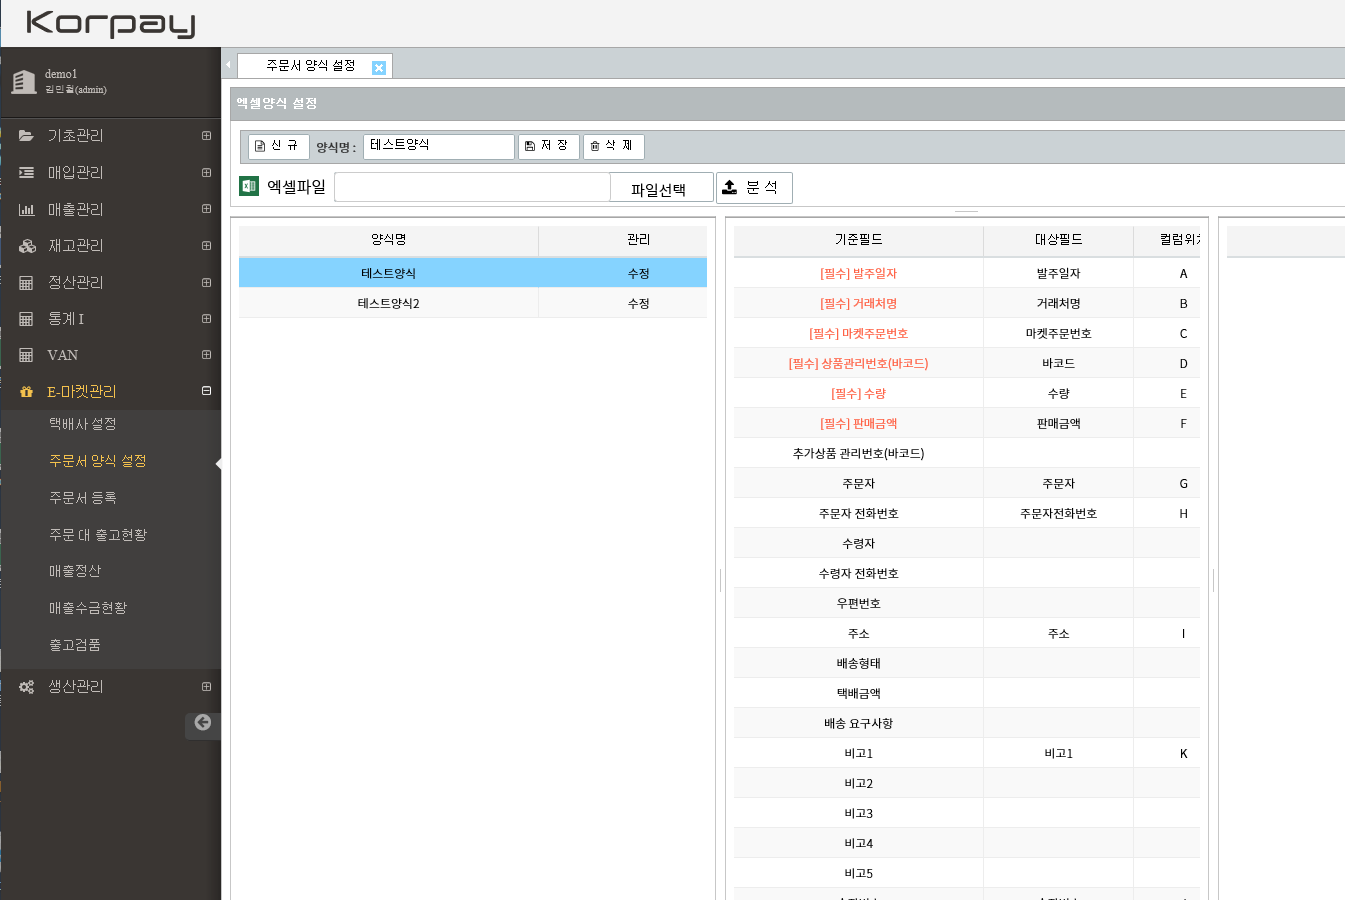This screenshot has width=1345, height=900.
Task: Click the 매입관리 menu icon
Action: click(x=26, y=173)
